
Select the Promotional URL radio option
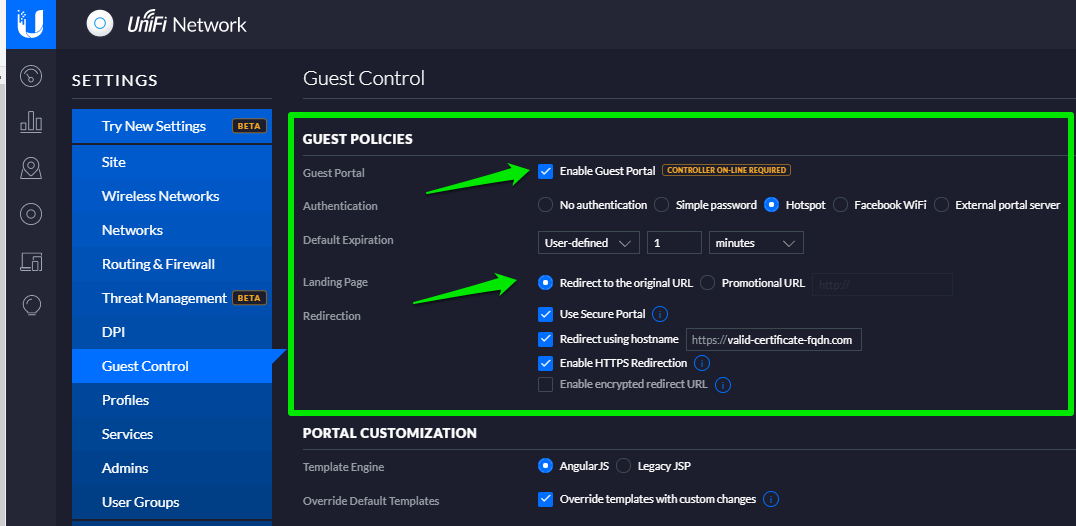708,283
